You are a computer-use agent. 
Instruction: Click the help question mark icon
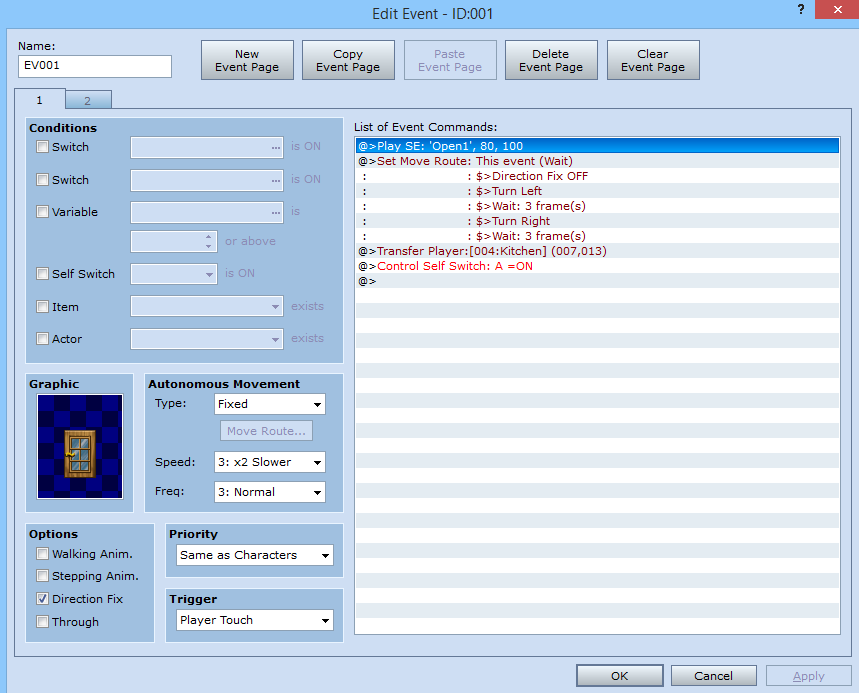pos(801,9)
